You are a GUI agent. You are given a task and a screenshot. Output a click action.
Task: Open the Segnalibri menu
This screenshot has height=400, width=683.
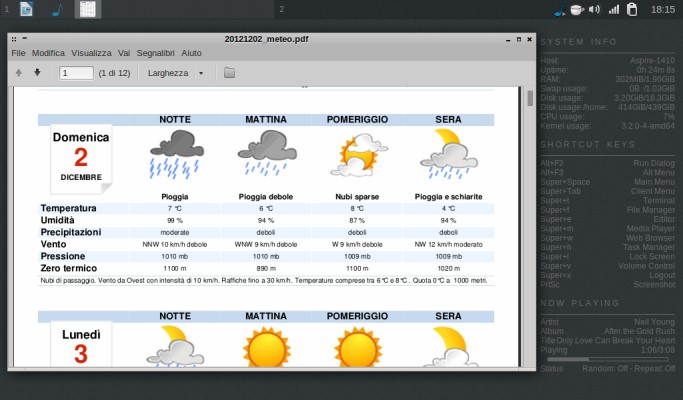[155, 52]
